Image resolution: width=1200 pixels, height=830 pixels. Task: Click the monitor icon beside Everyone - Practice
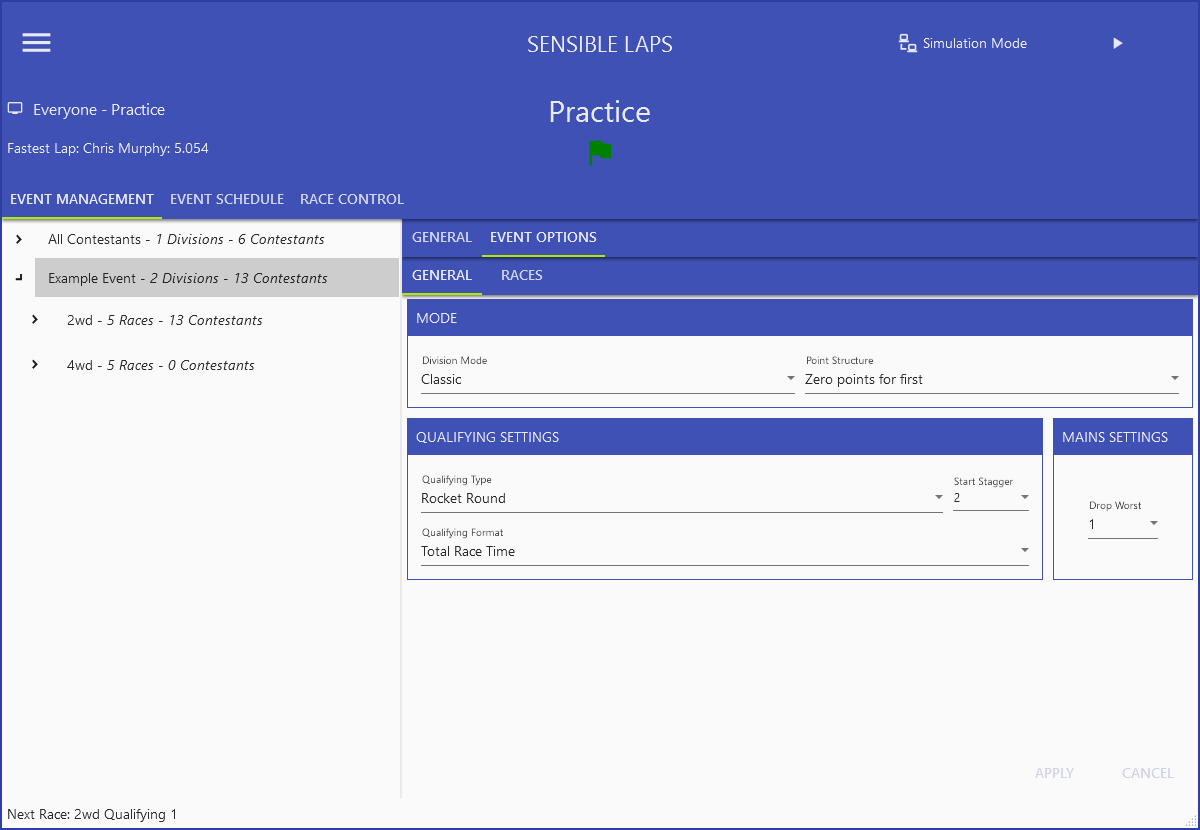[x=15, y=109]
